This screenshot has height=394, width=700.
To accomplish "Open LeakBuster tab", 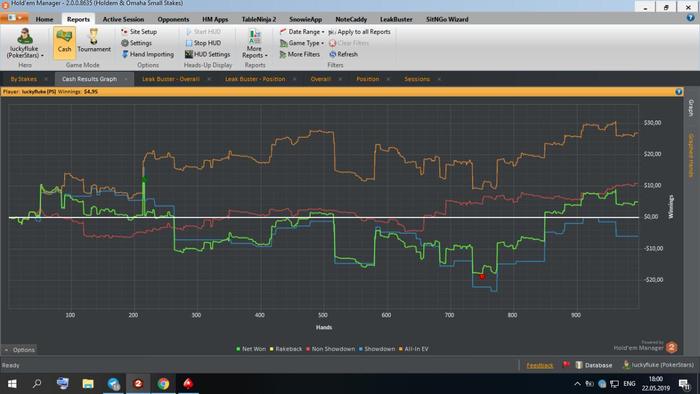I will point(396,19).
